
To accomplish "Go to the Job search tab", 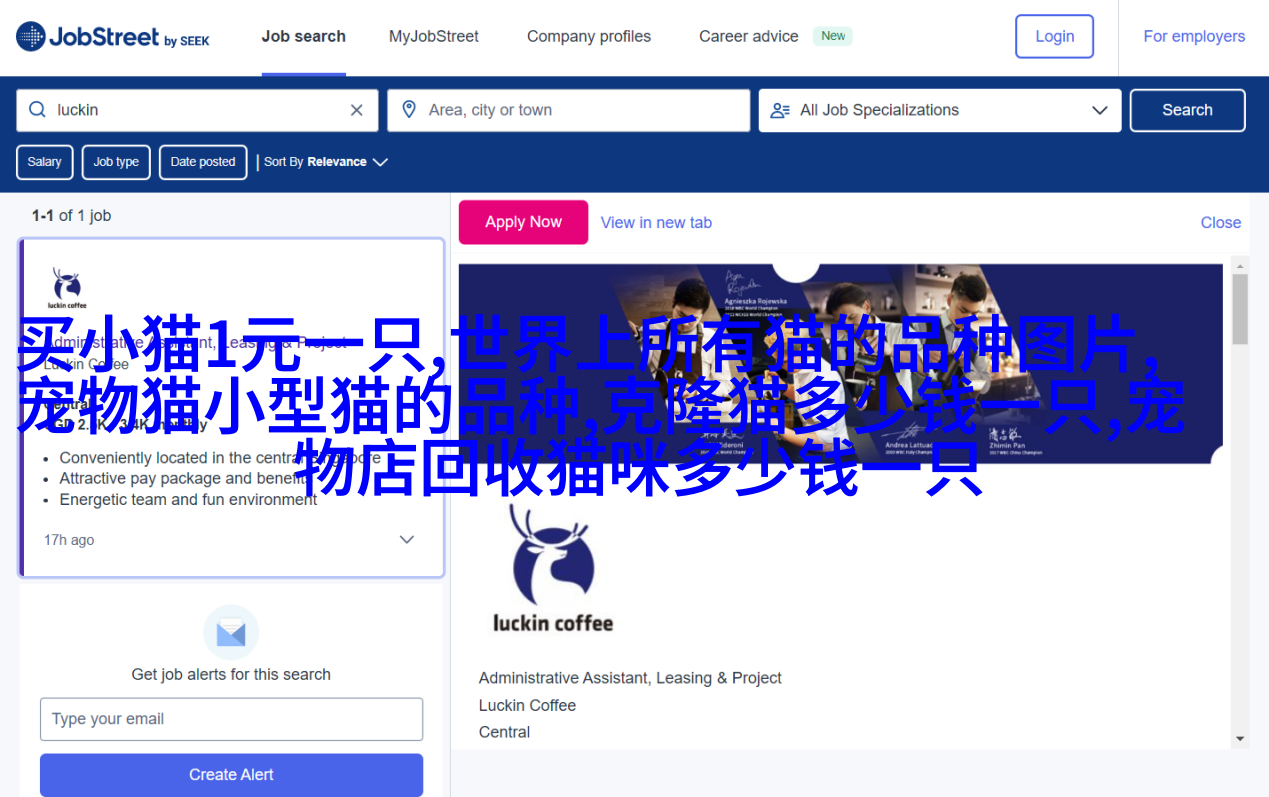I will coord(304,37).
